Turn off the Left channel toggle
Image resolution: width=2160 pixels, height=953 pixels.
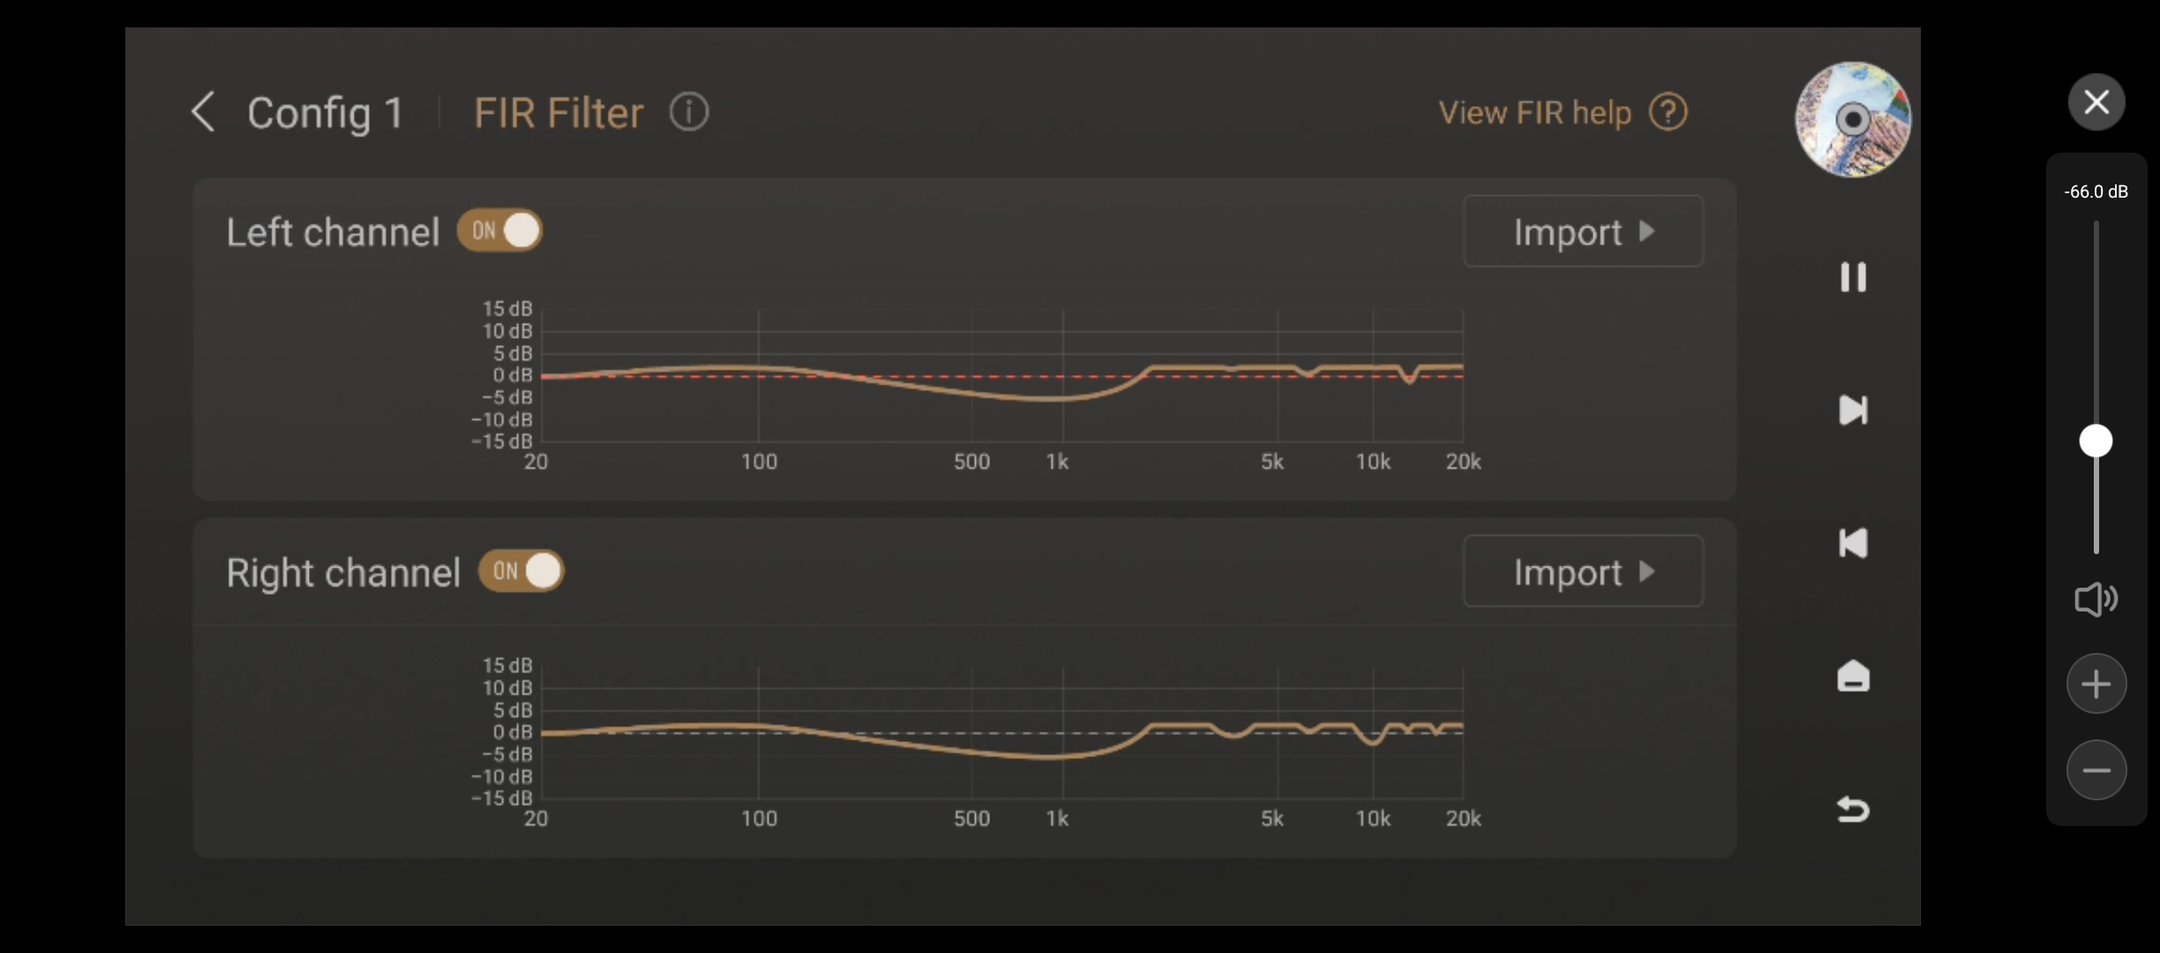click(x=500, y=231)
